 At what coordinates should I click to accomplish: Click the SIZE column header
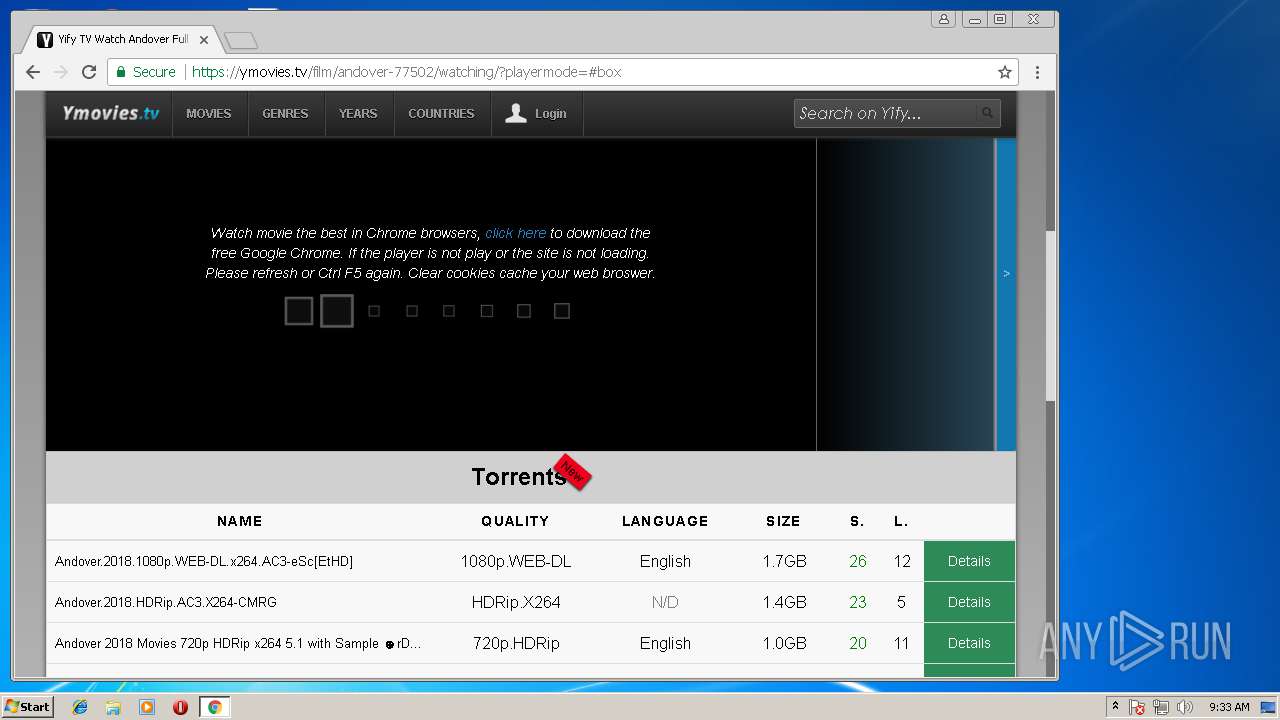click(x=783, y=521)
